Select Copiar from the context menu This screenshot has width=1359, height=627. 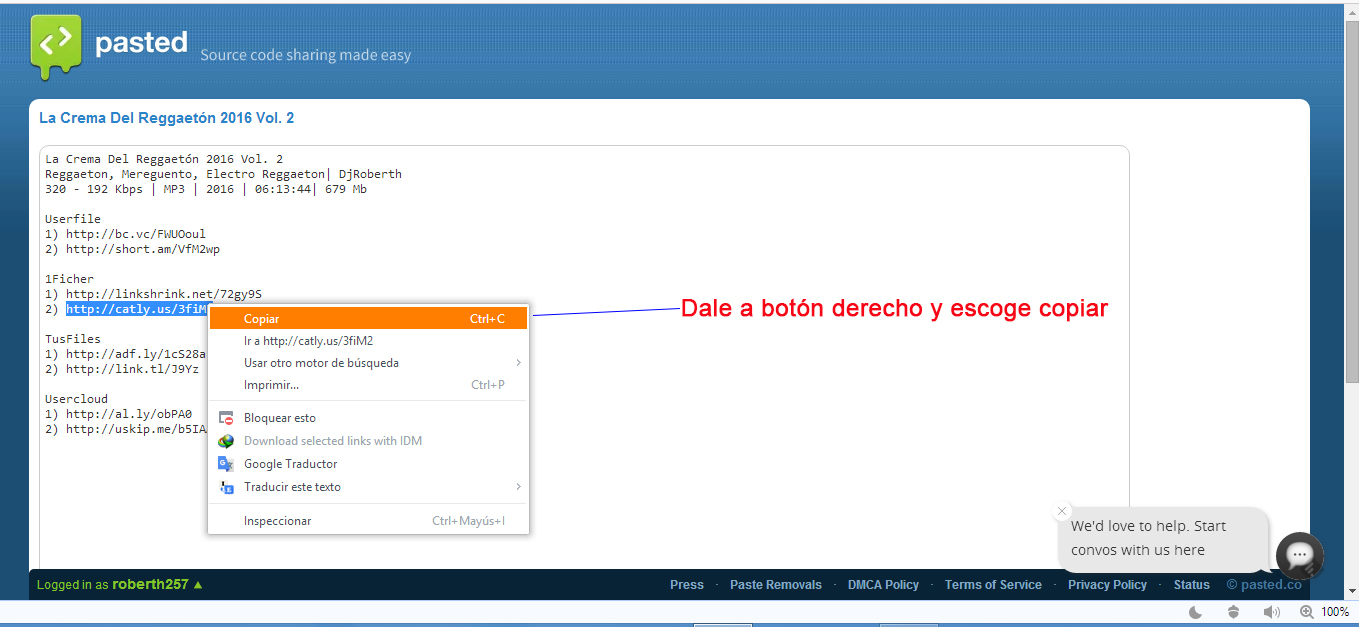(x=260, y=317)
